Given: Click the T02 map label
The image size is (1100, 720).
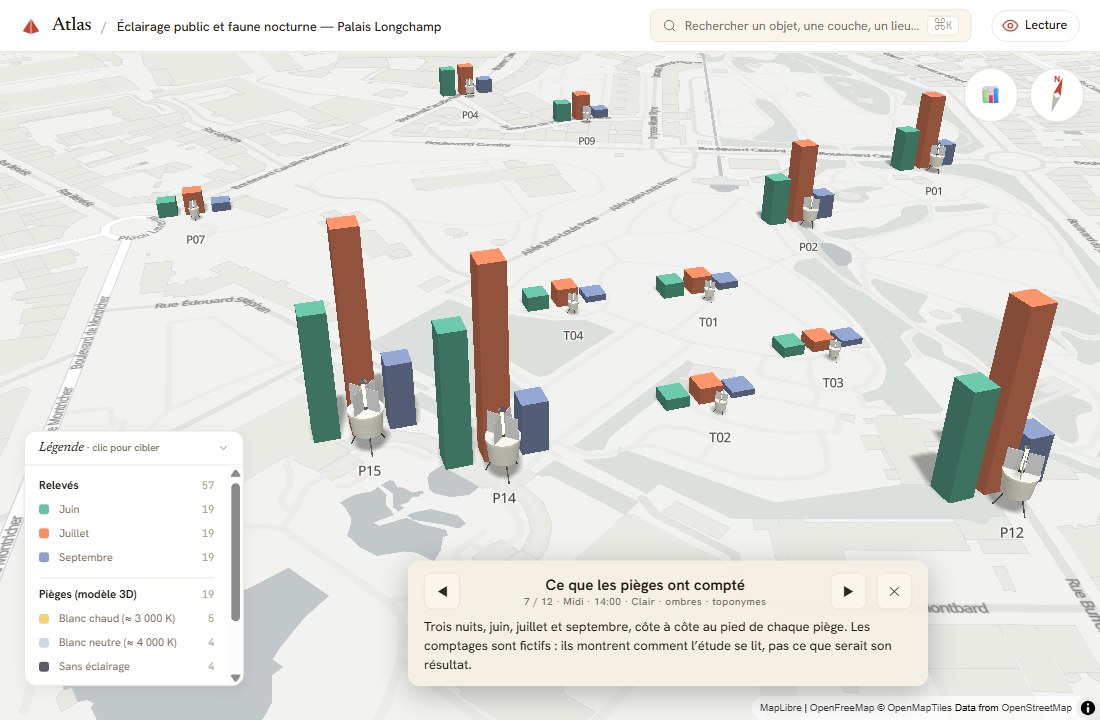Looking at the screenshot, I should [720, 438].
